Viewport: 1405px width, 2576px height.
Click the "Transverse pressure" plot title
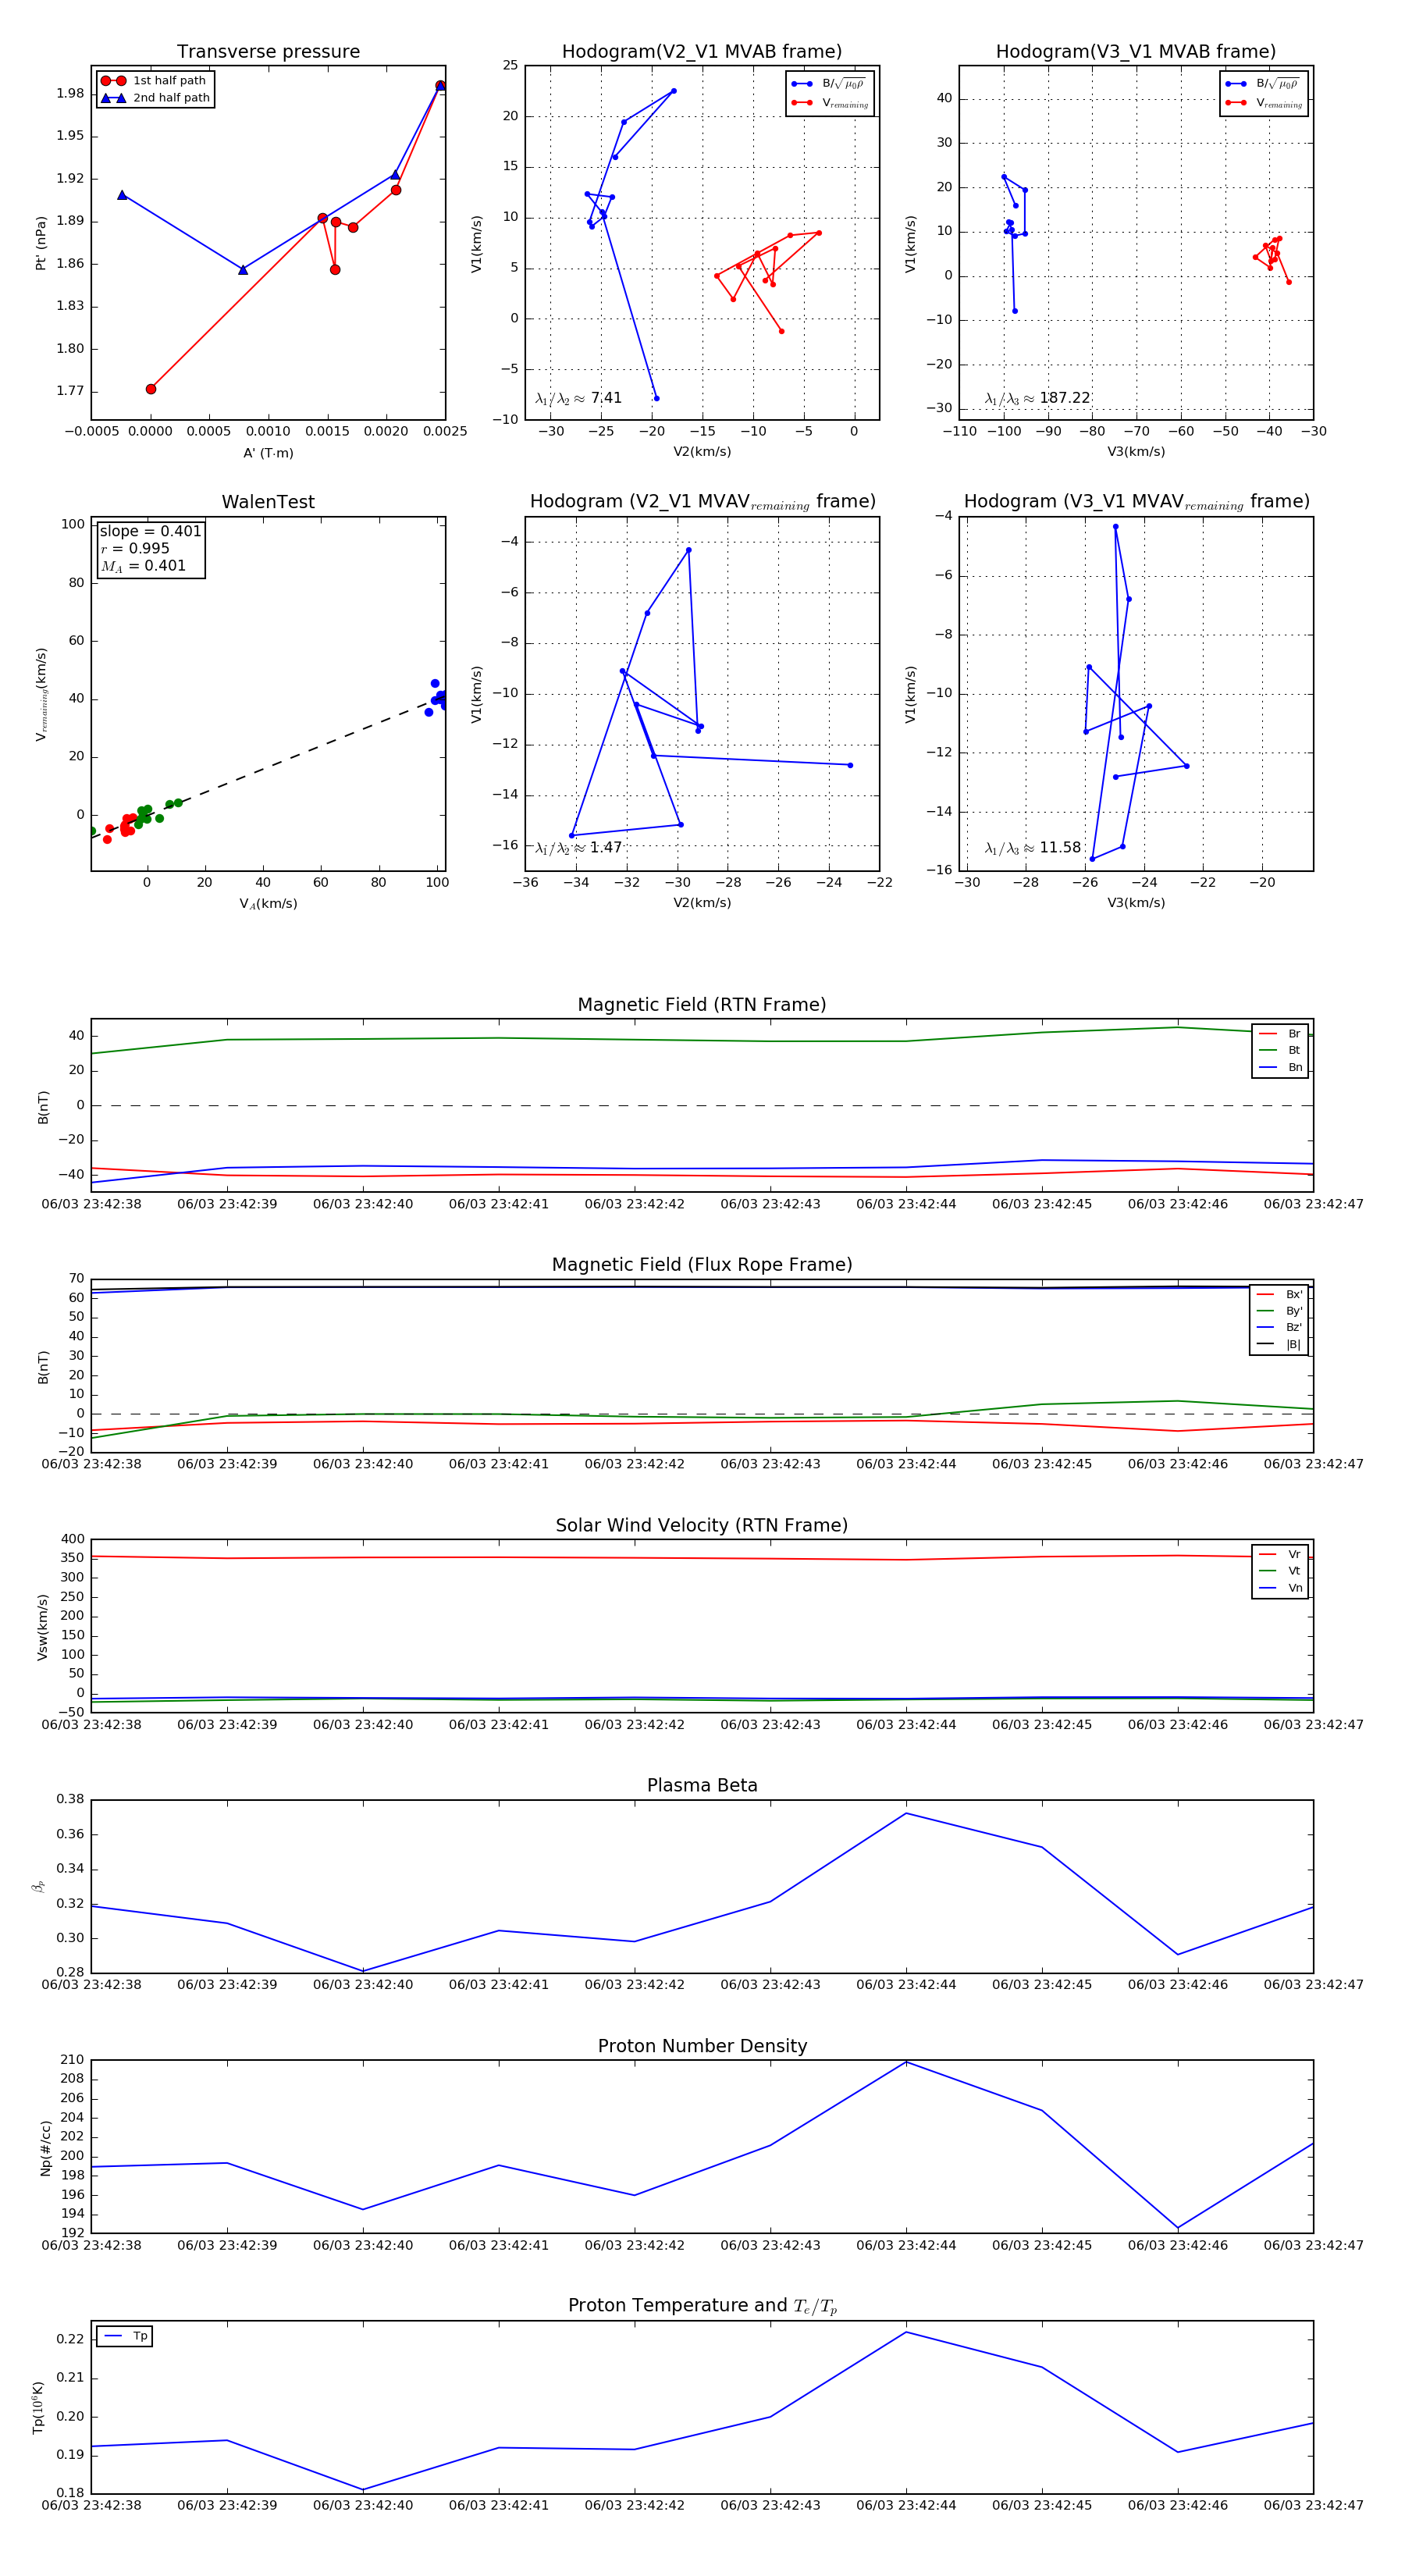click(268, 52)
